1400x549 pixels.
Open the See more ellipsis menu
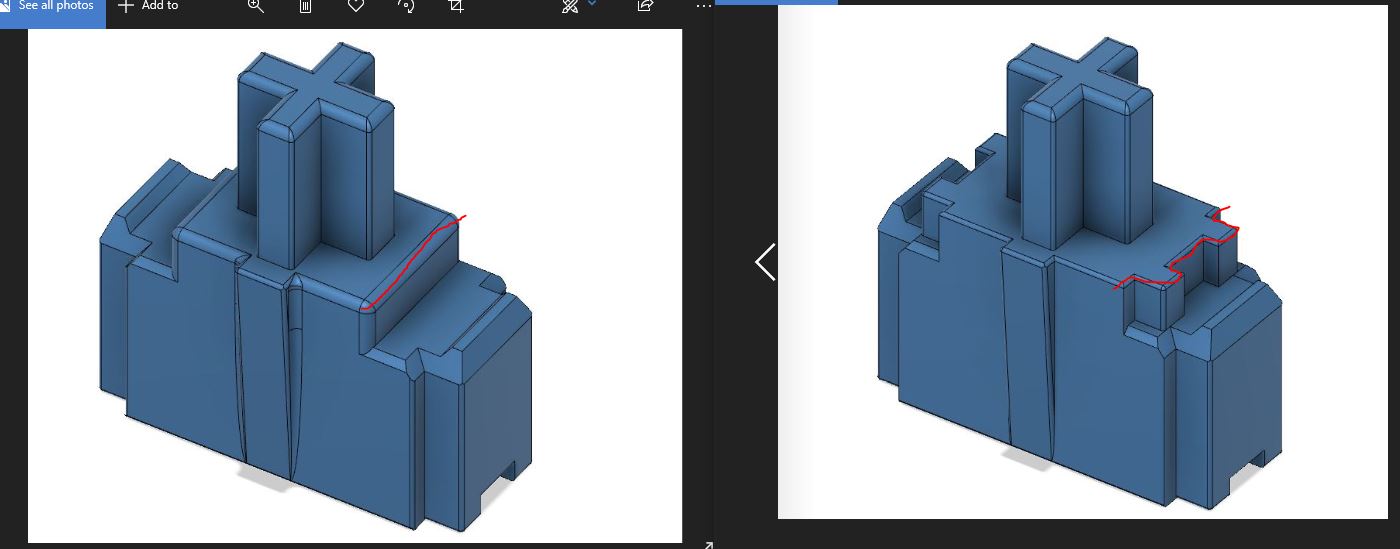702,6
